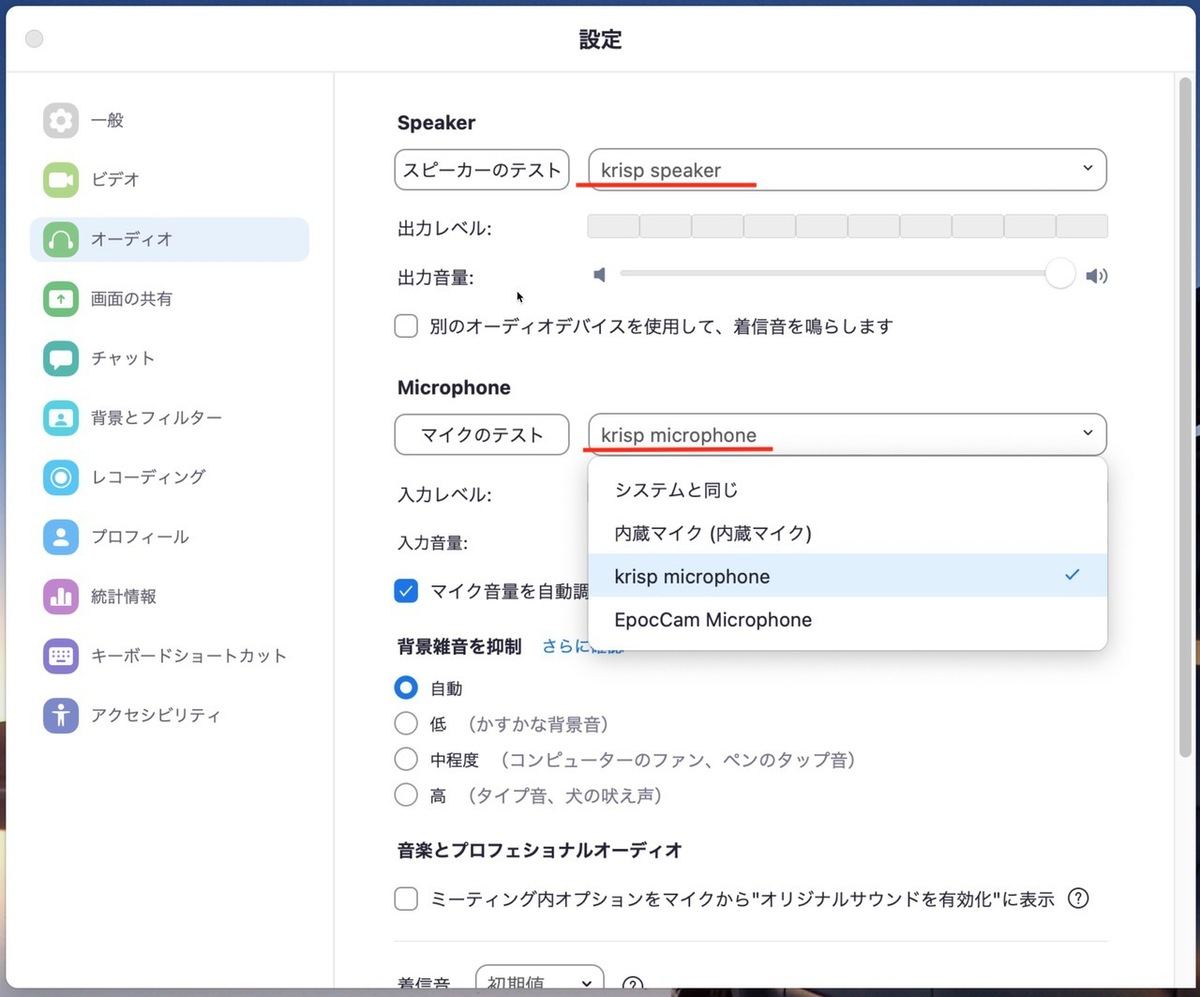Click the Recording circle icon
The height and width of the screenshot is (997, 1200).
coord(61,477)
